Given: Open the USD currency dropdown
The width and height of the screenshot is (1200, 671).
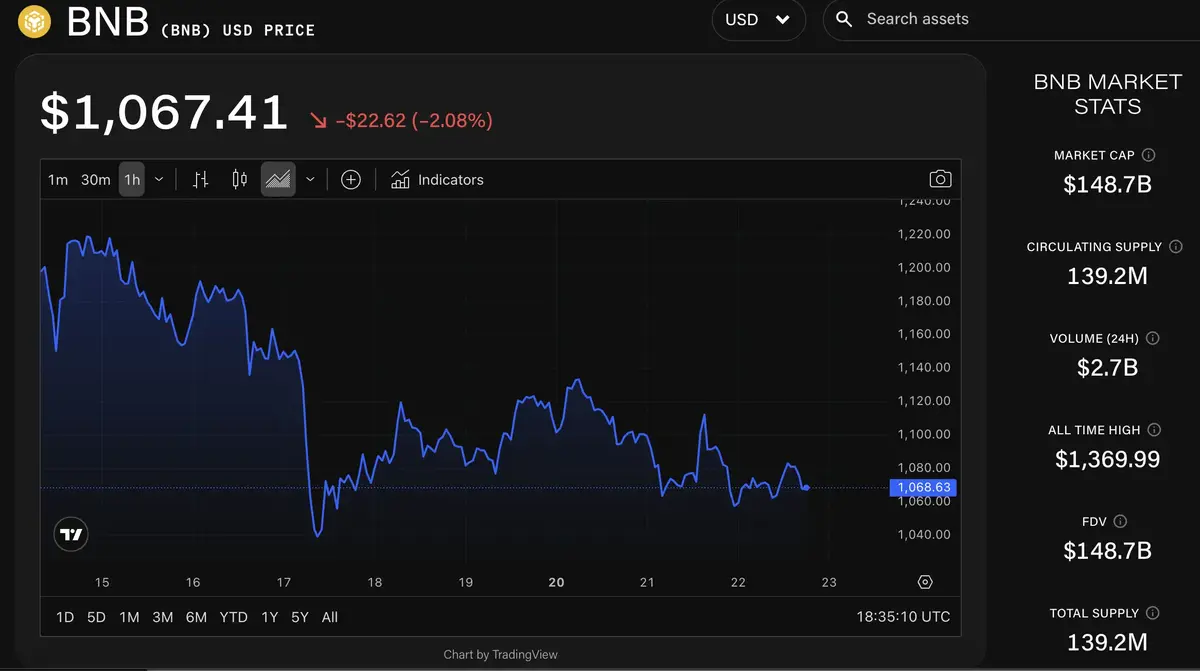Looking at the screenshot, I should [758, 20].
